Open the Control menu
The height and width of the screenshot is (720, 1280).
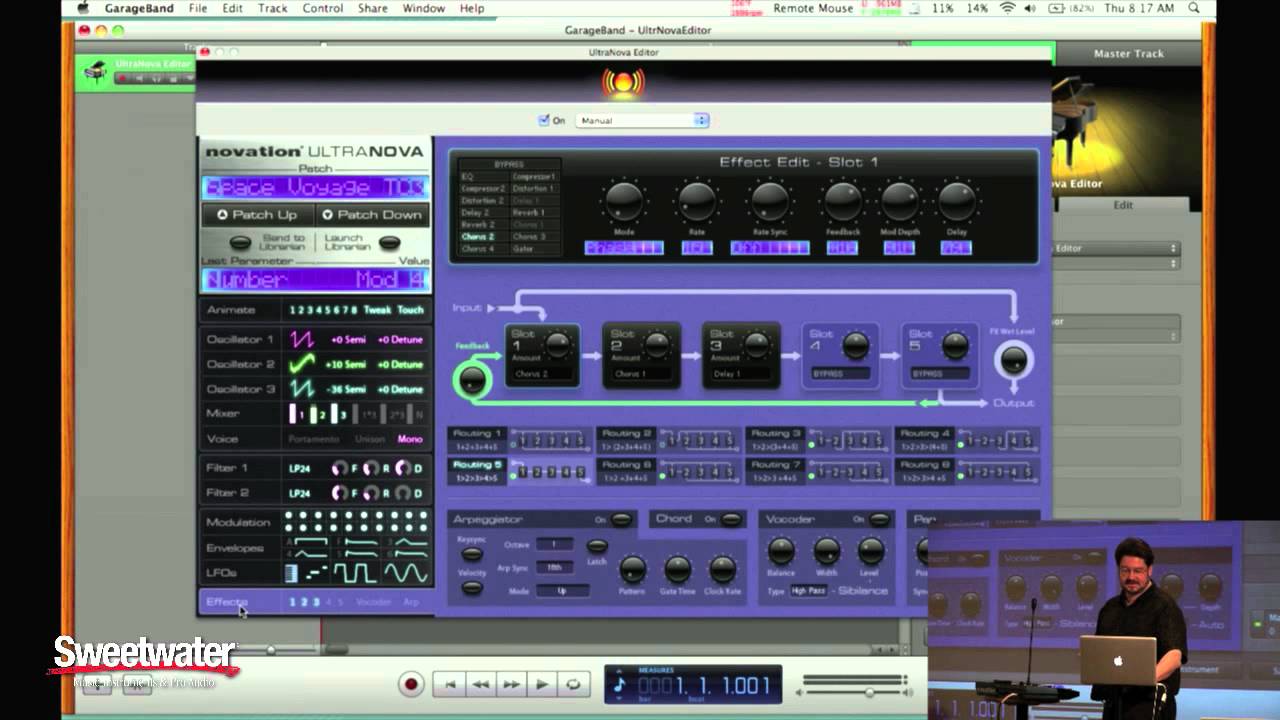point(323,8)
